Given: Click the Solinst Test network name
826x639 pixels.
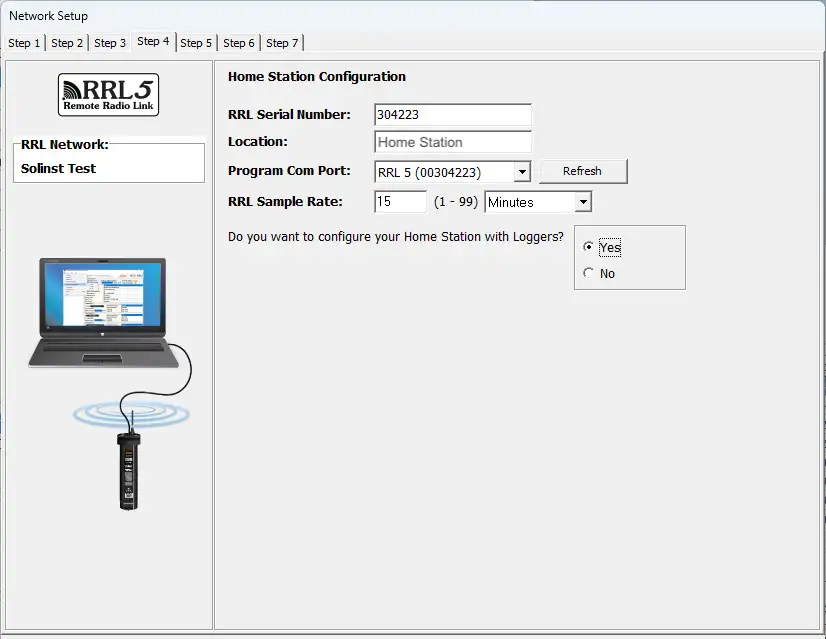Looking at the screenshot, I should (59, 168).
